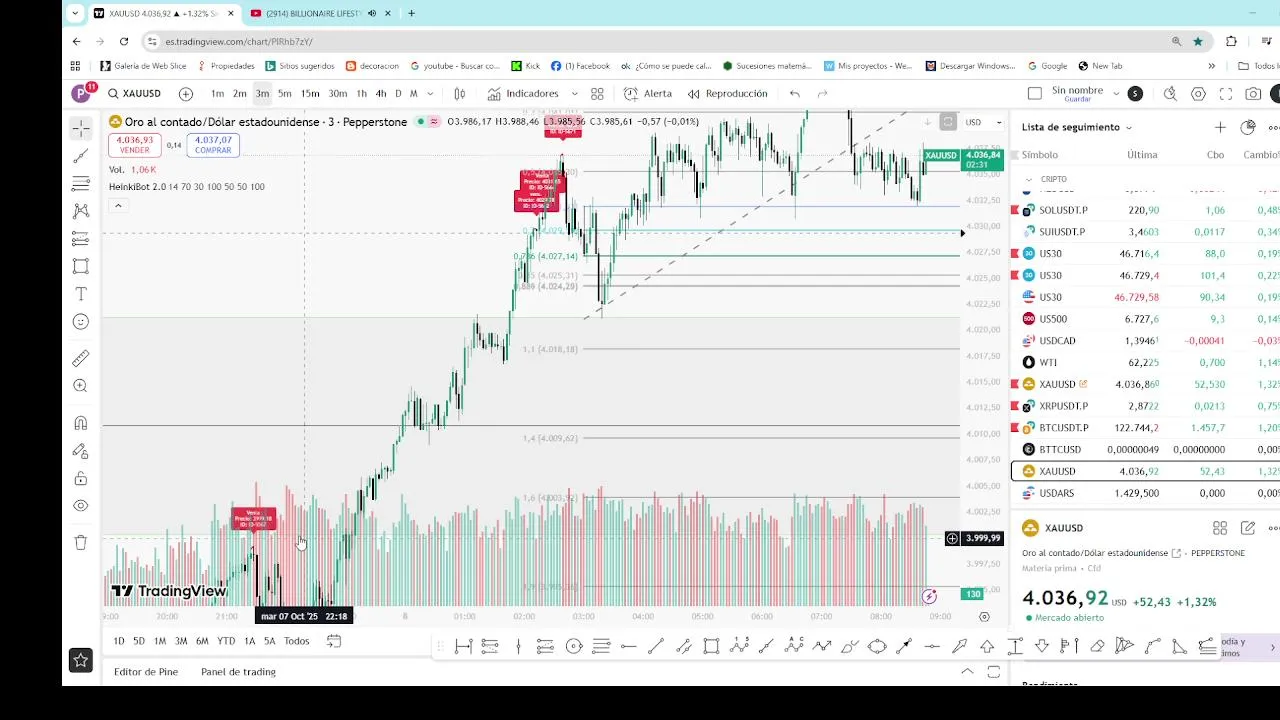Open the Panel de trading tab
Viewport: 1280px width, 720px height.
click(238, 672)
